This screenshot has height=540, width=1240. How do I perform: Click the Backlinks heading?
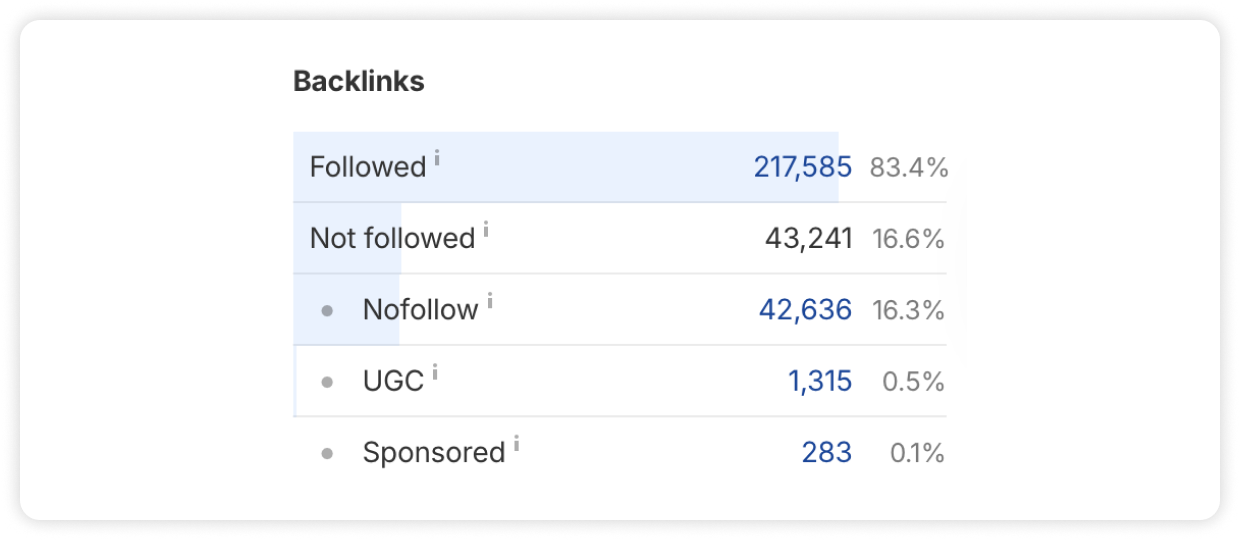tap(358, 82)
